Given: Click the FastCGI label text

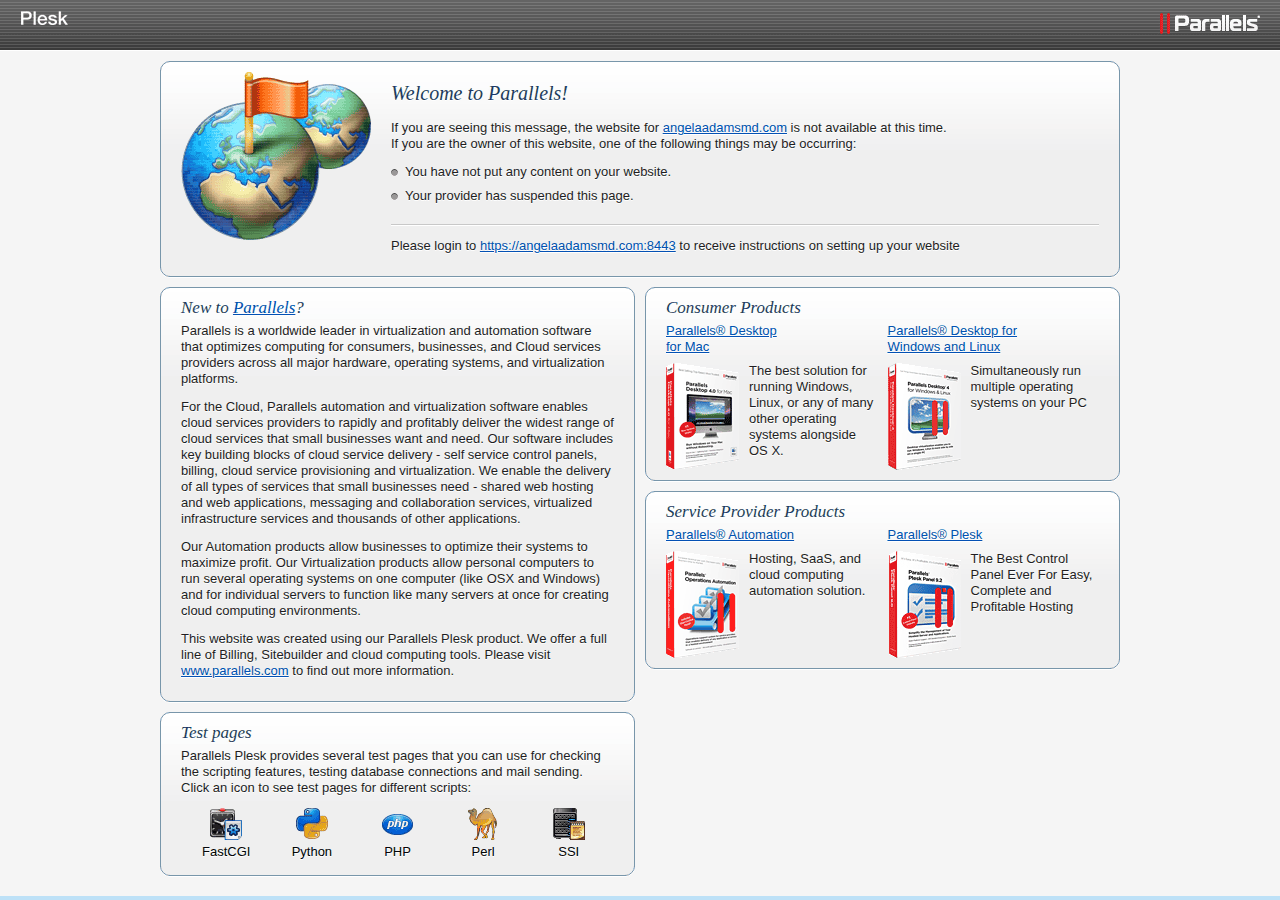Looking at the screenshot, I should click(x=226, y=852).
